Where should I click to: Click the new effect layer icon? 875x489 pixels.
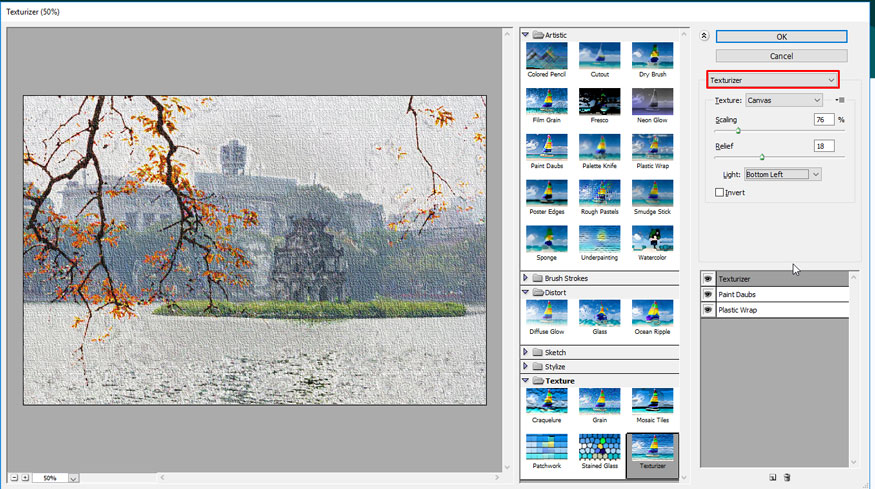coord(772,477)
